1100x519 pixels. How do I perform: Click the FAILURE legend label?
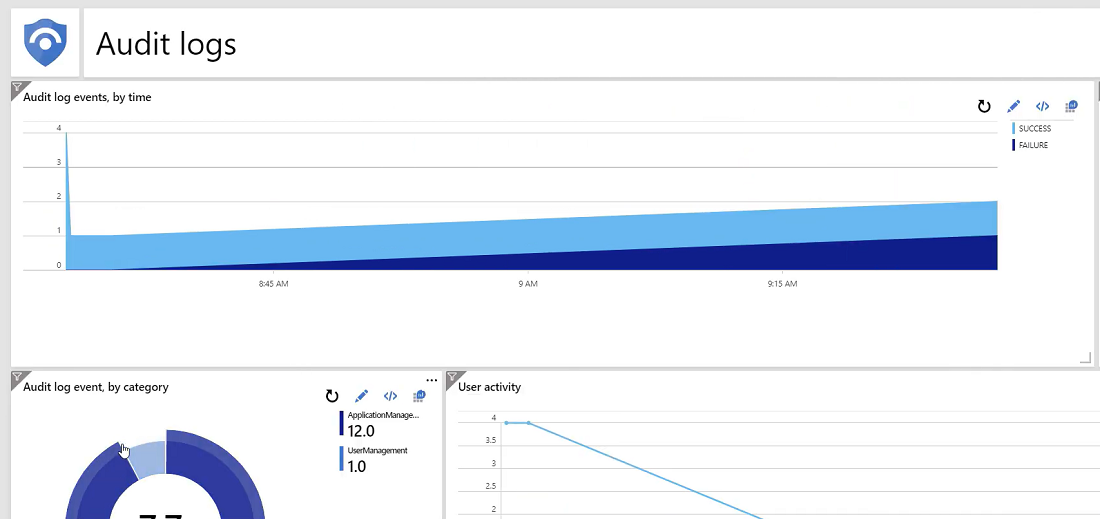click(1033, 145)
